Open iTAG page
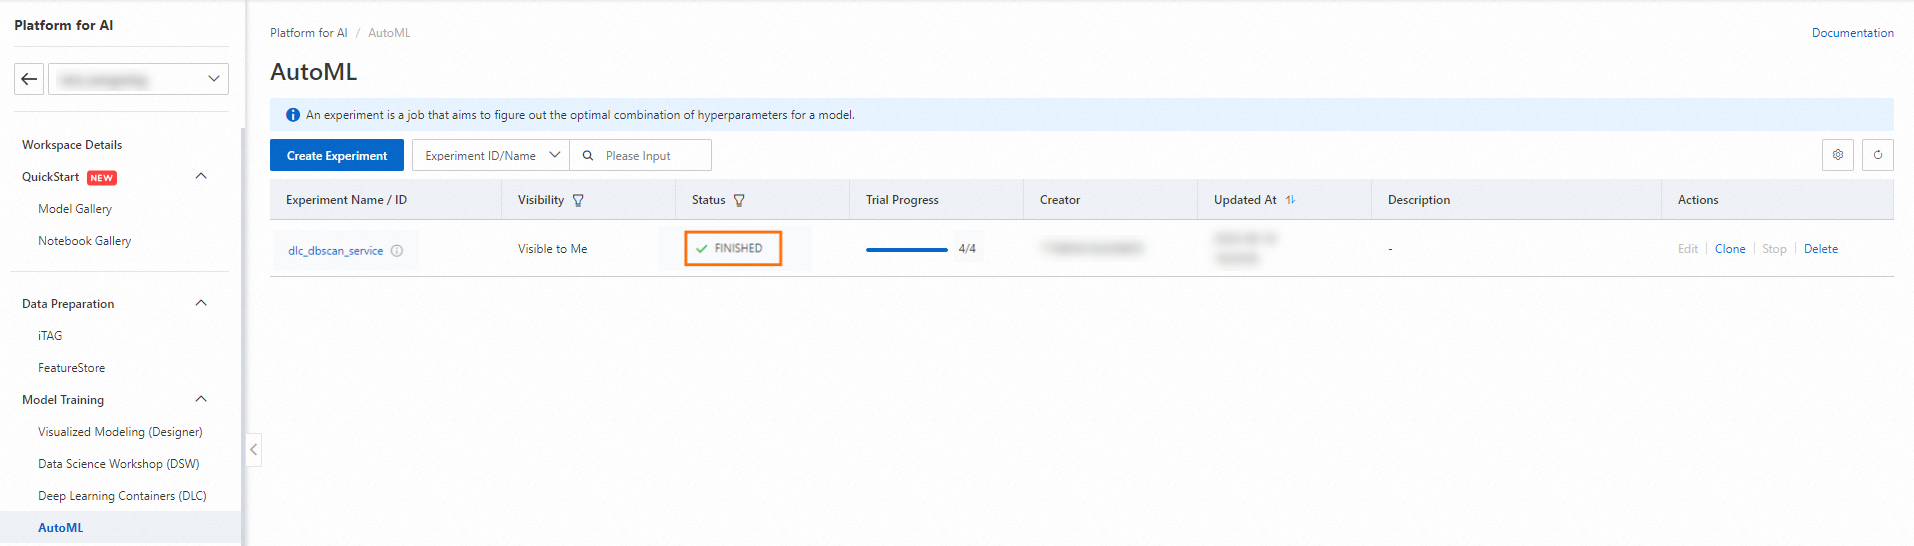 click(x=50, y=336)
